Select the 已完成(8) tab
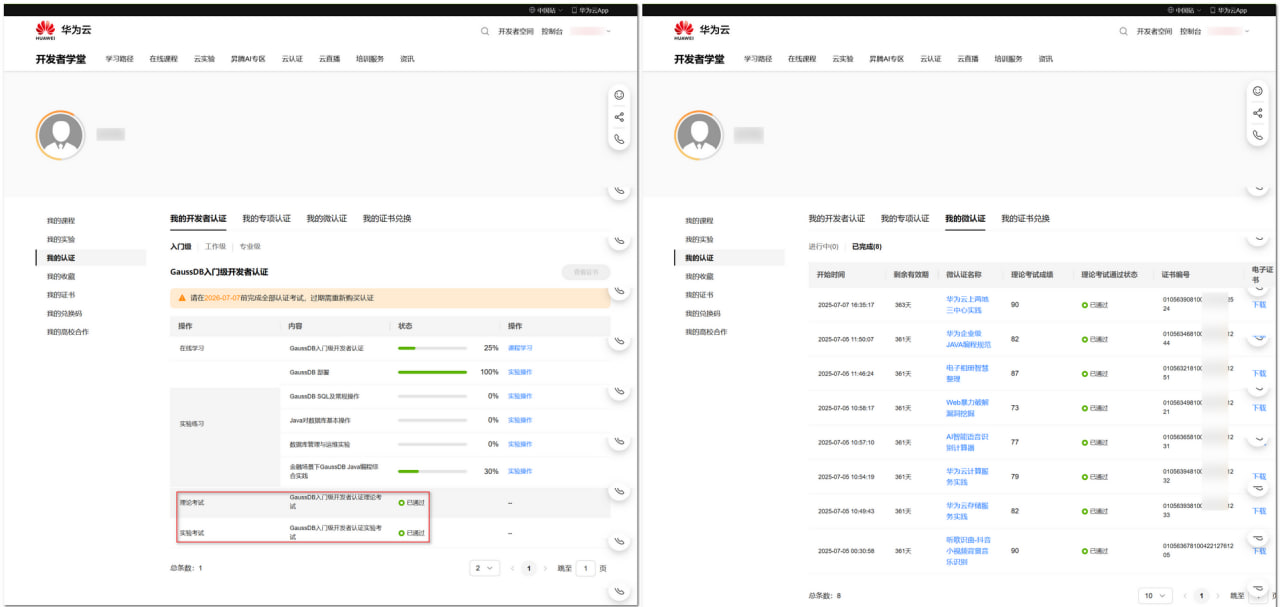This screenshot has width=1280, height=607. coord(866,246)
